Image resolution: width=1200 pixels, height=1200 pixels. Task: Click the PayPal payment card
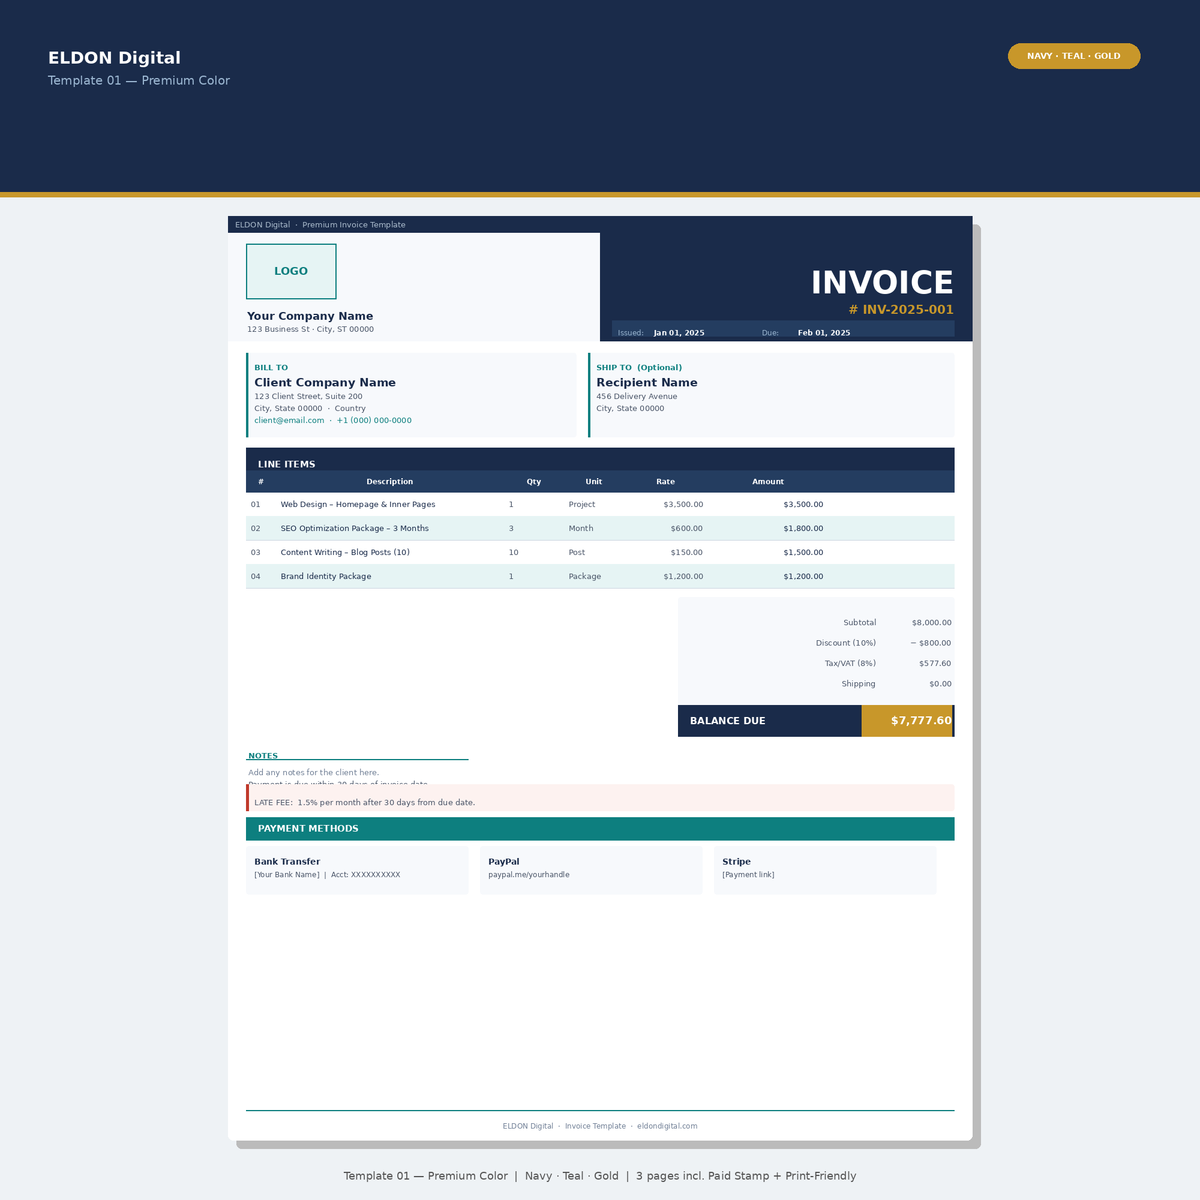[x=591, y=871]
